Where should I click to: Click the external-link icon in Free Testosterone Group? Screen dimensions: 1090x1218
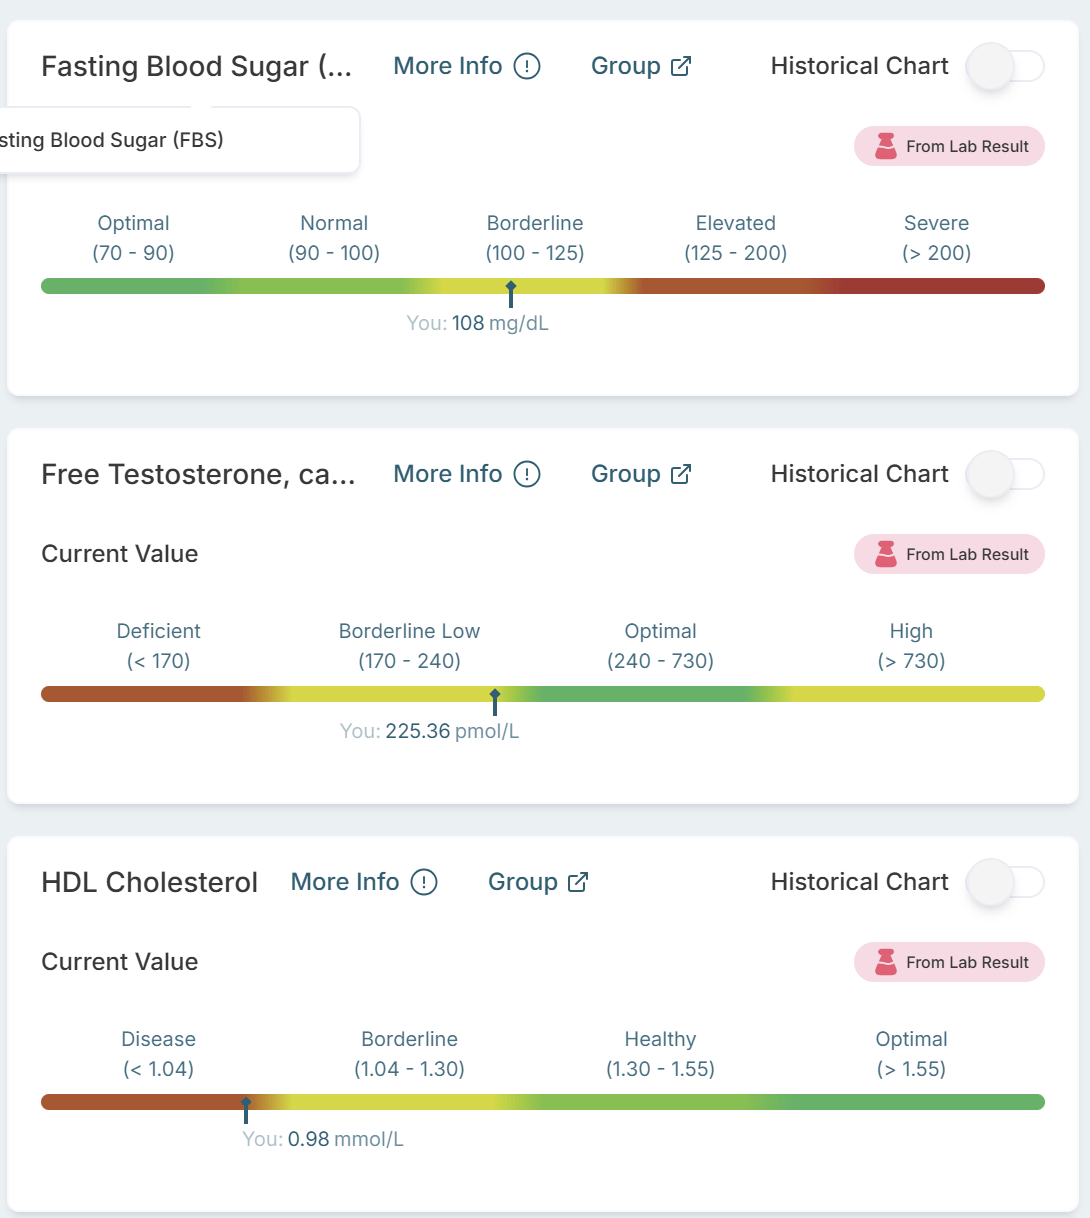point(681,474)
